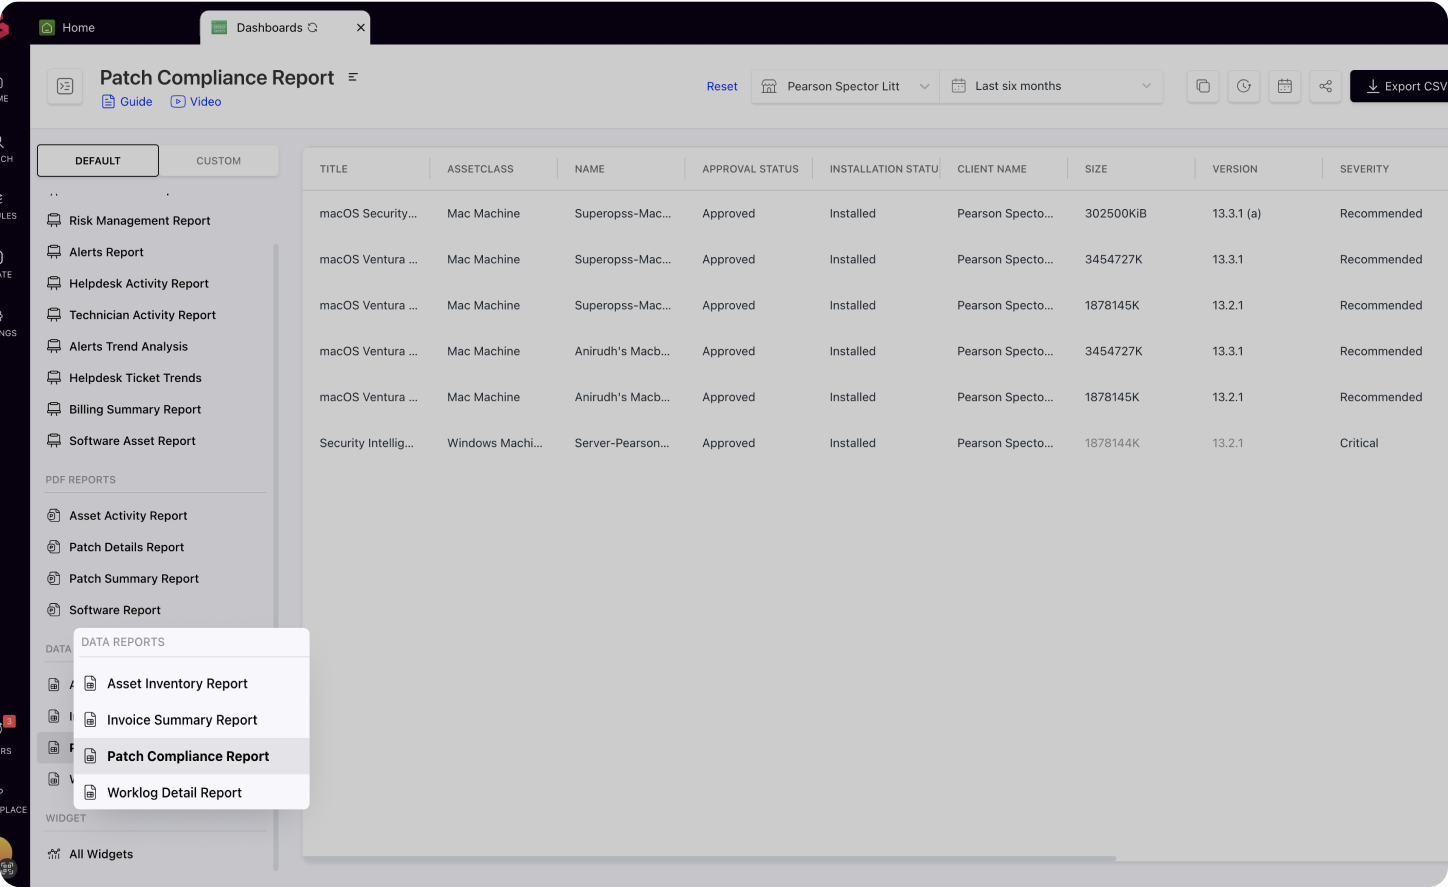Choose Worklog Detail Report in the popup menu
Image resolution: width=1448 pixels, height=887 pixels.
tap(175, 792)
